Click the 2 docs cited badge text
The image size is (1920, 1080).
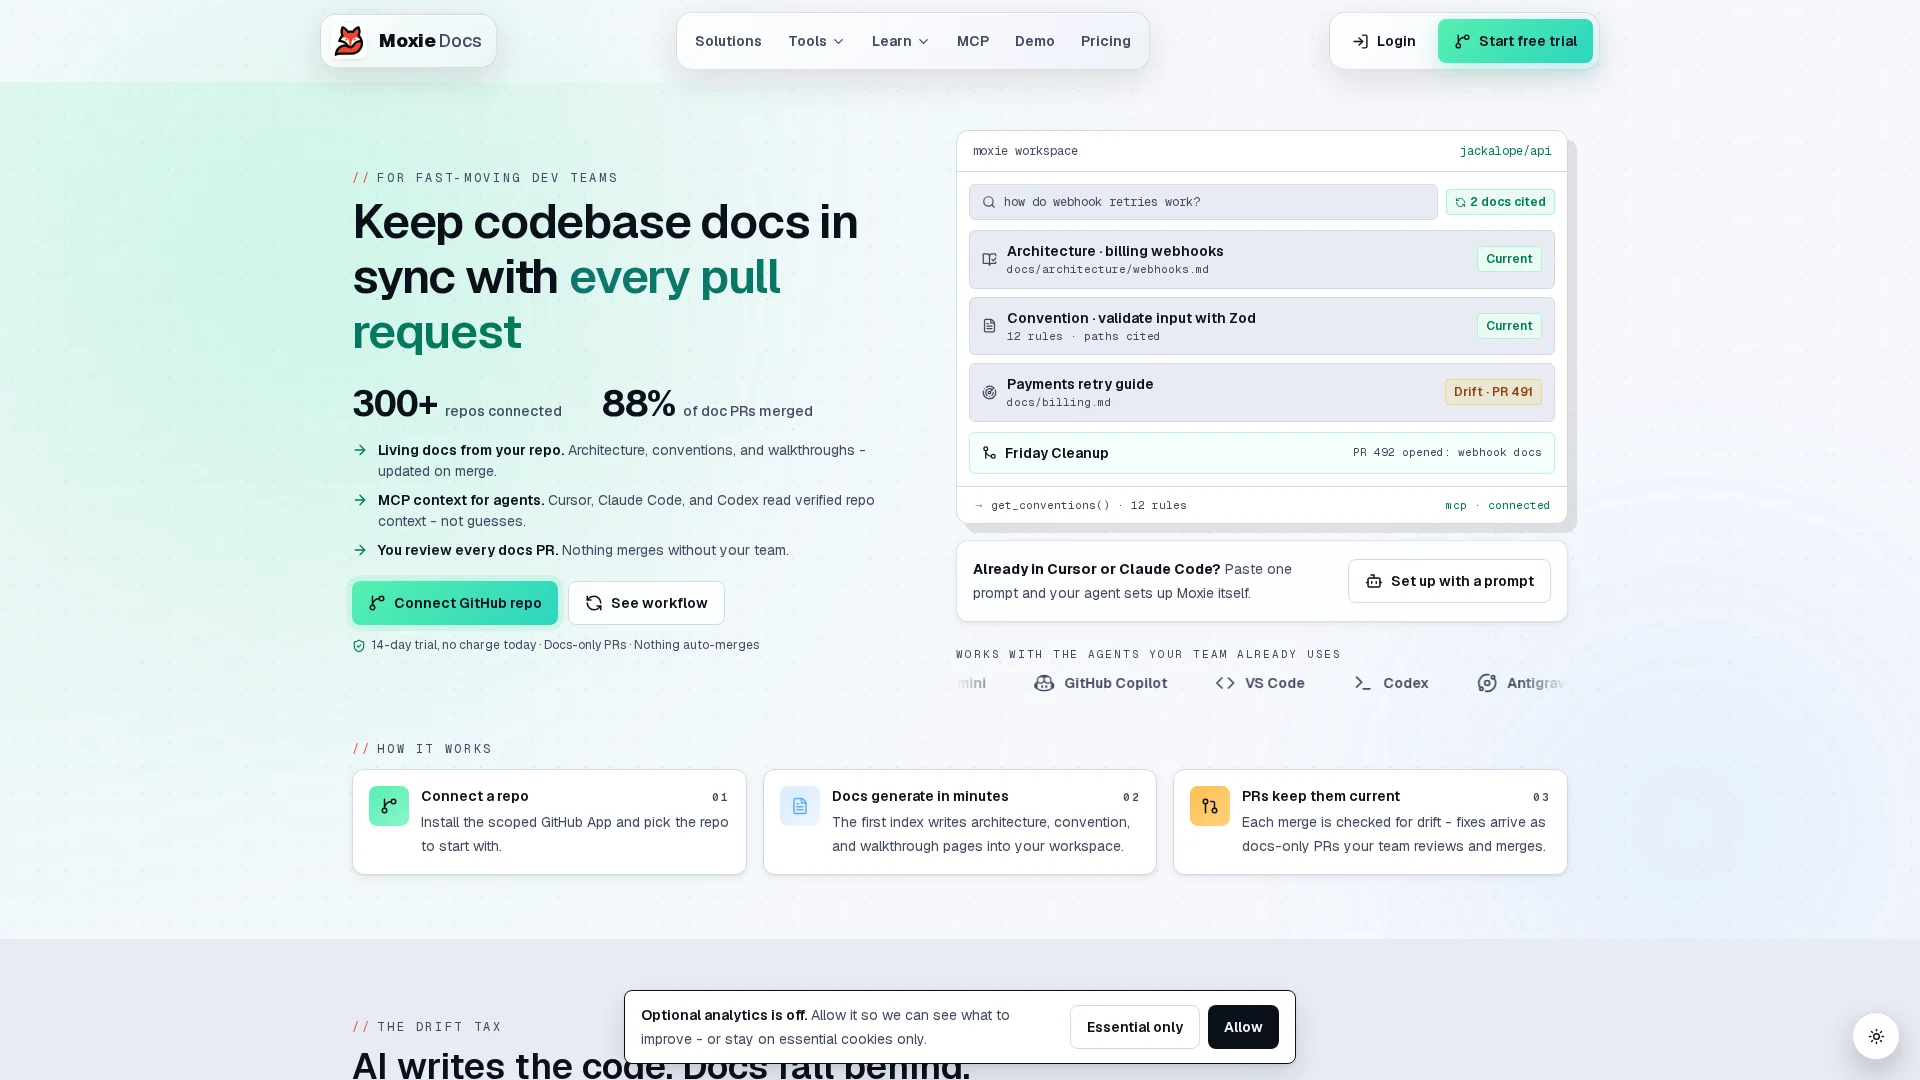click(1508, 202)
